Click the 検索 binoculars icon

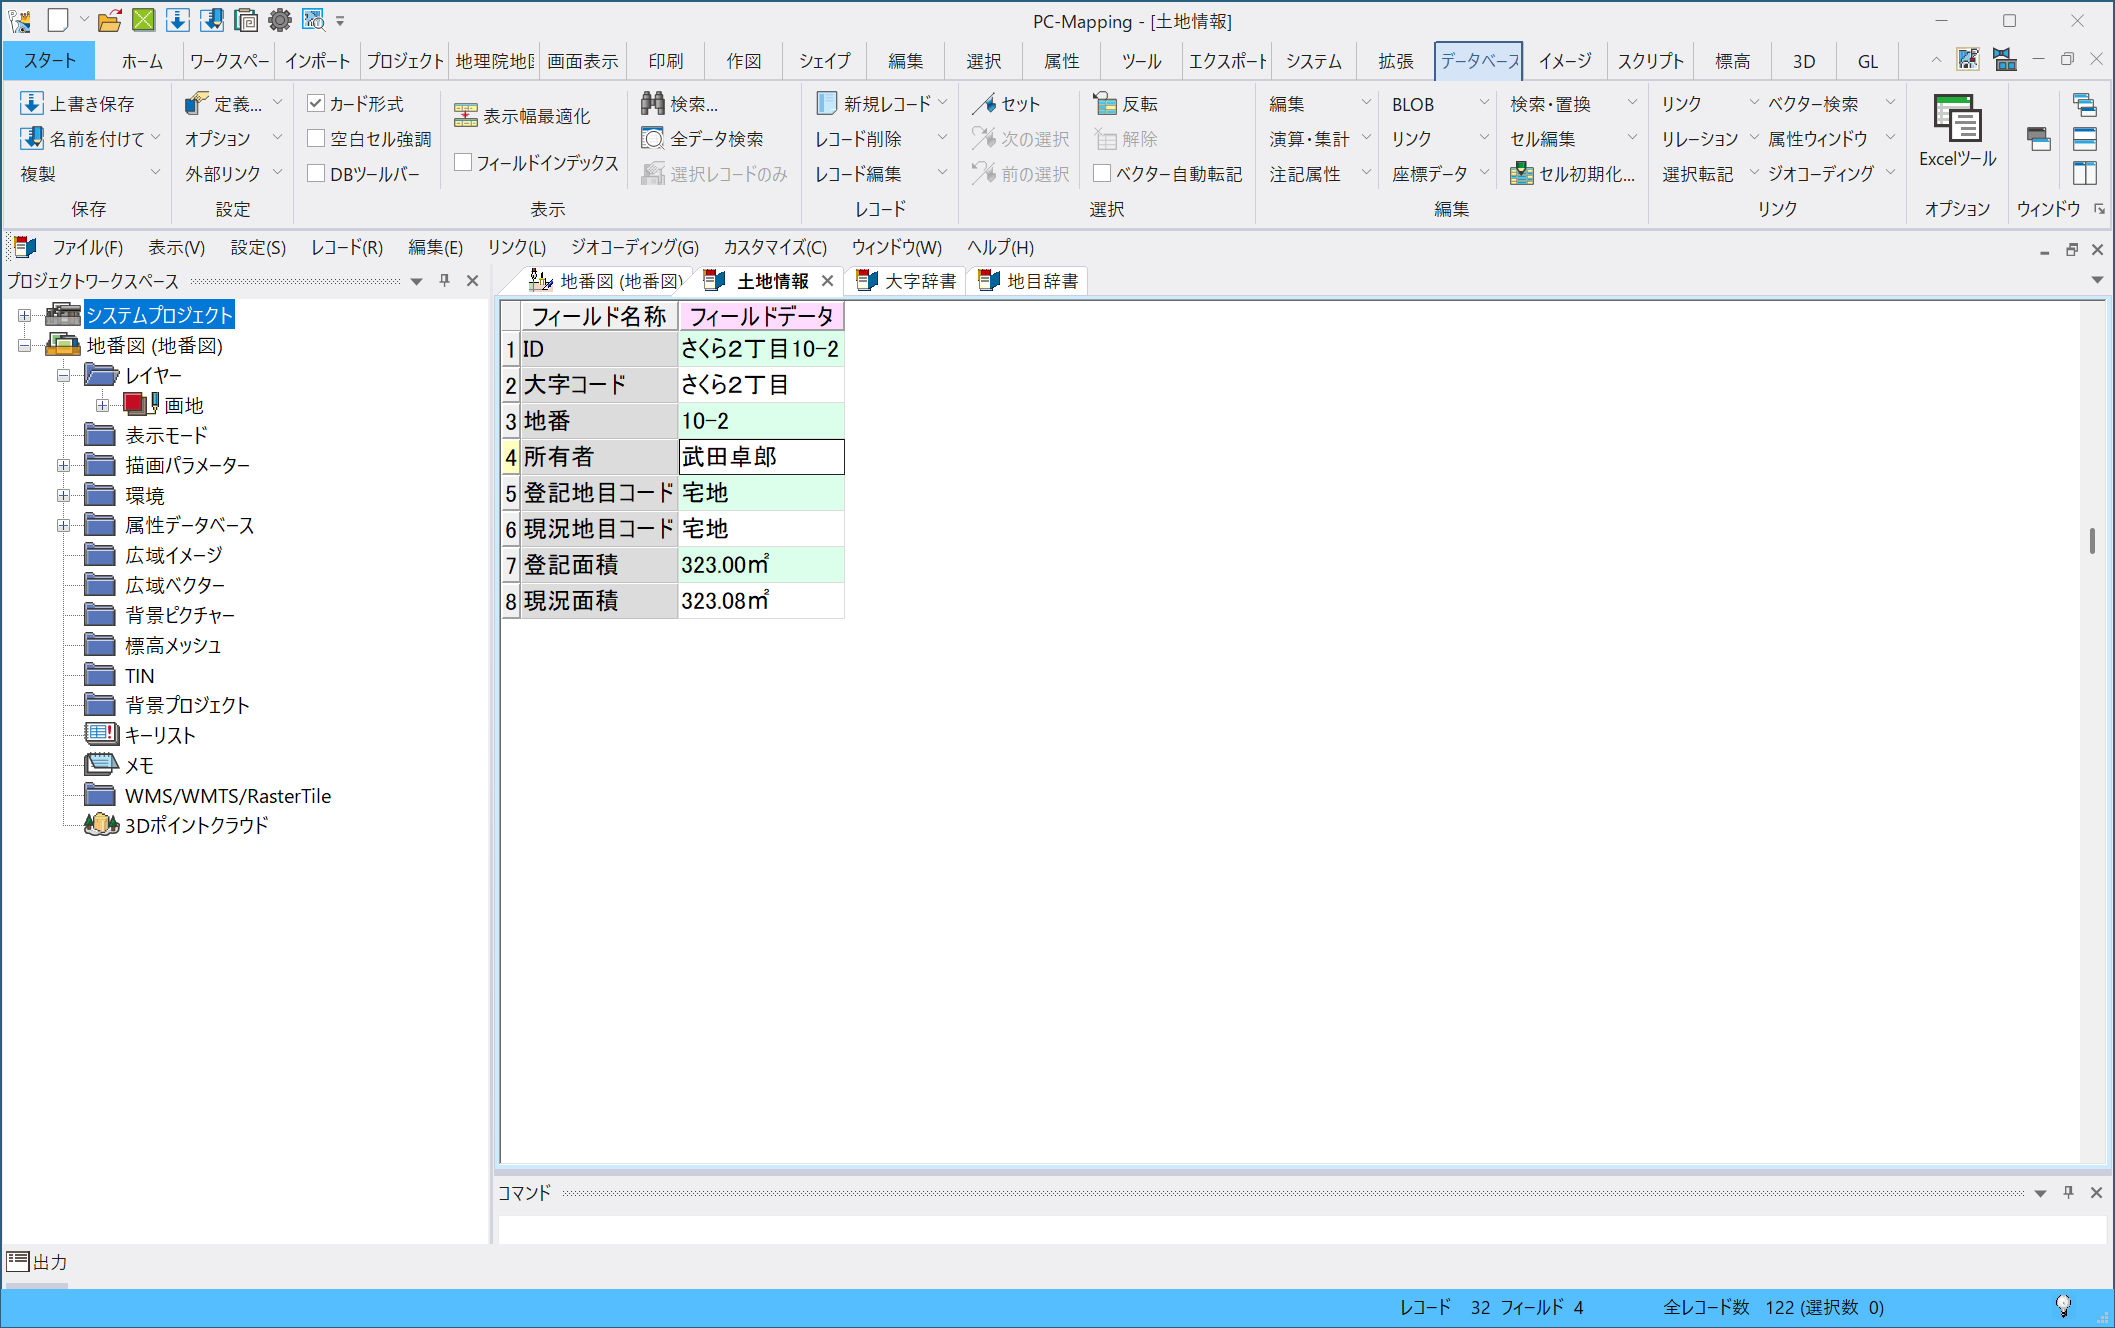pyautogui.click(x=653, y=104)
